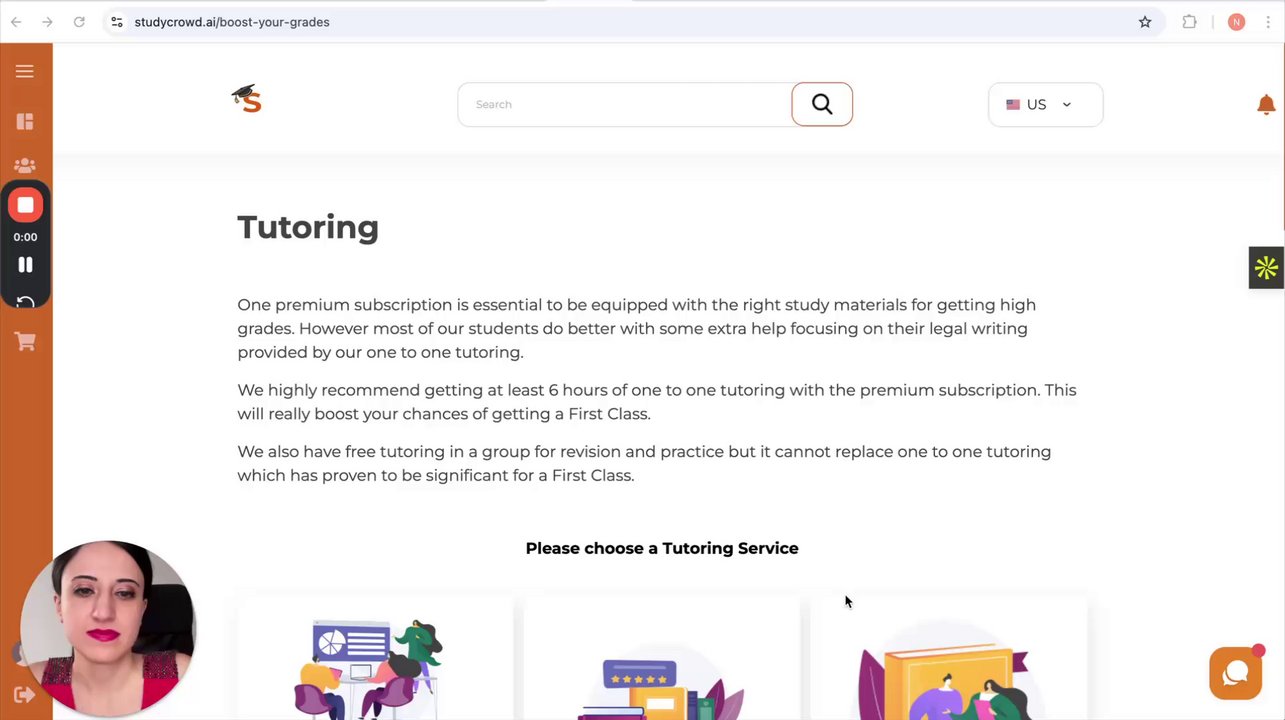Bookmark this page with star icon

point(1145,22)
